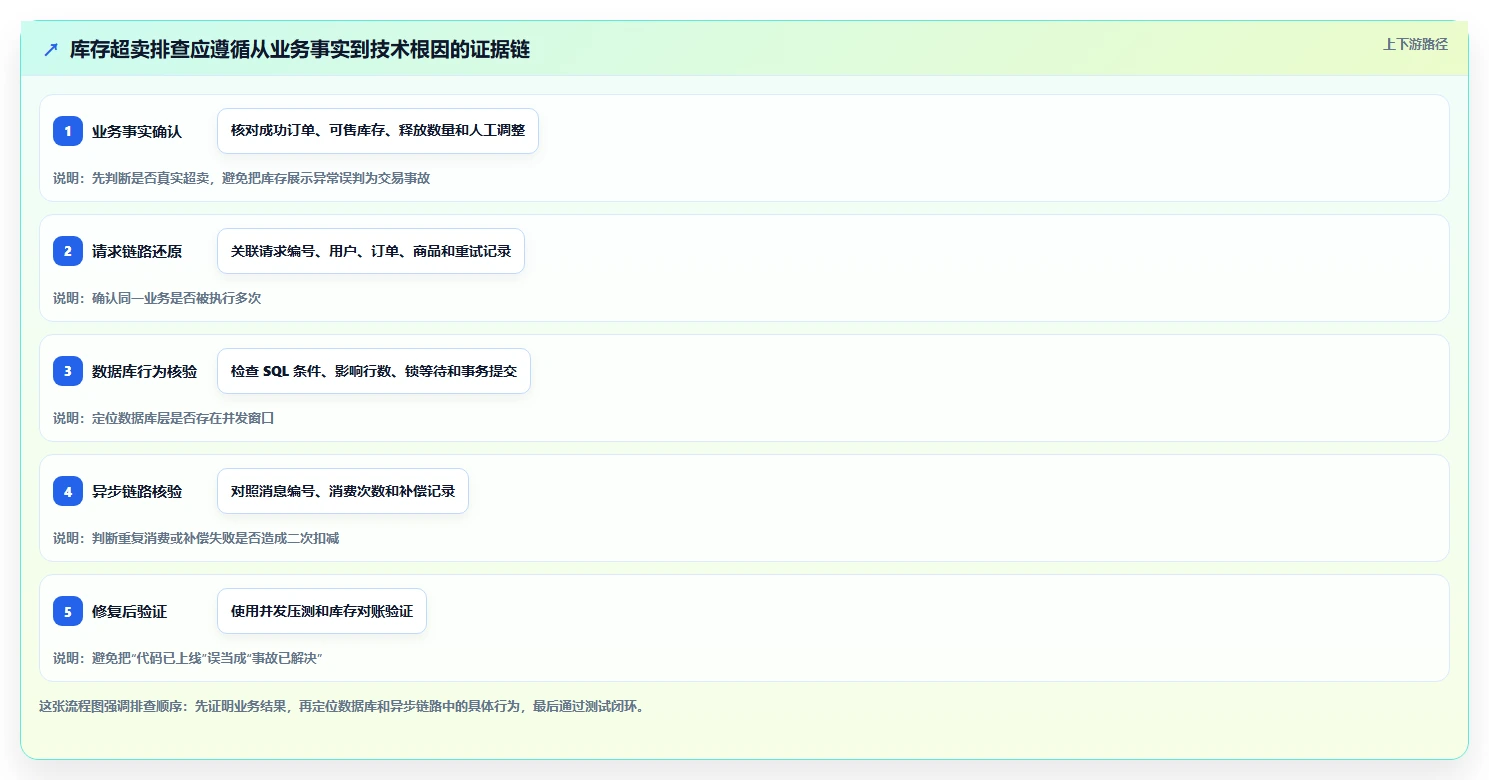Screen dimensions: 1489x780
Task: Select the 异步链路核验 step label
Action: [x=137, y=491]
